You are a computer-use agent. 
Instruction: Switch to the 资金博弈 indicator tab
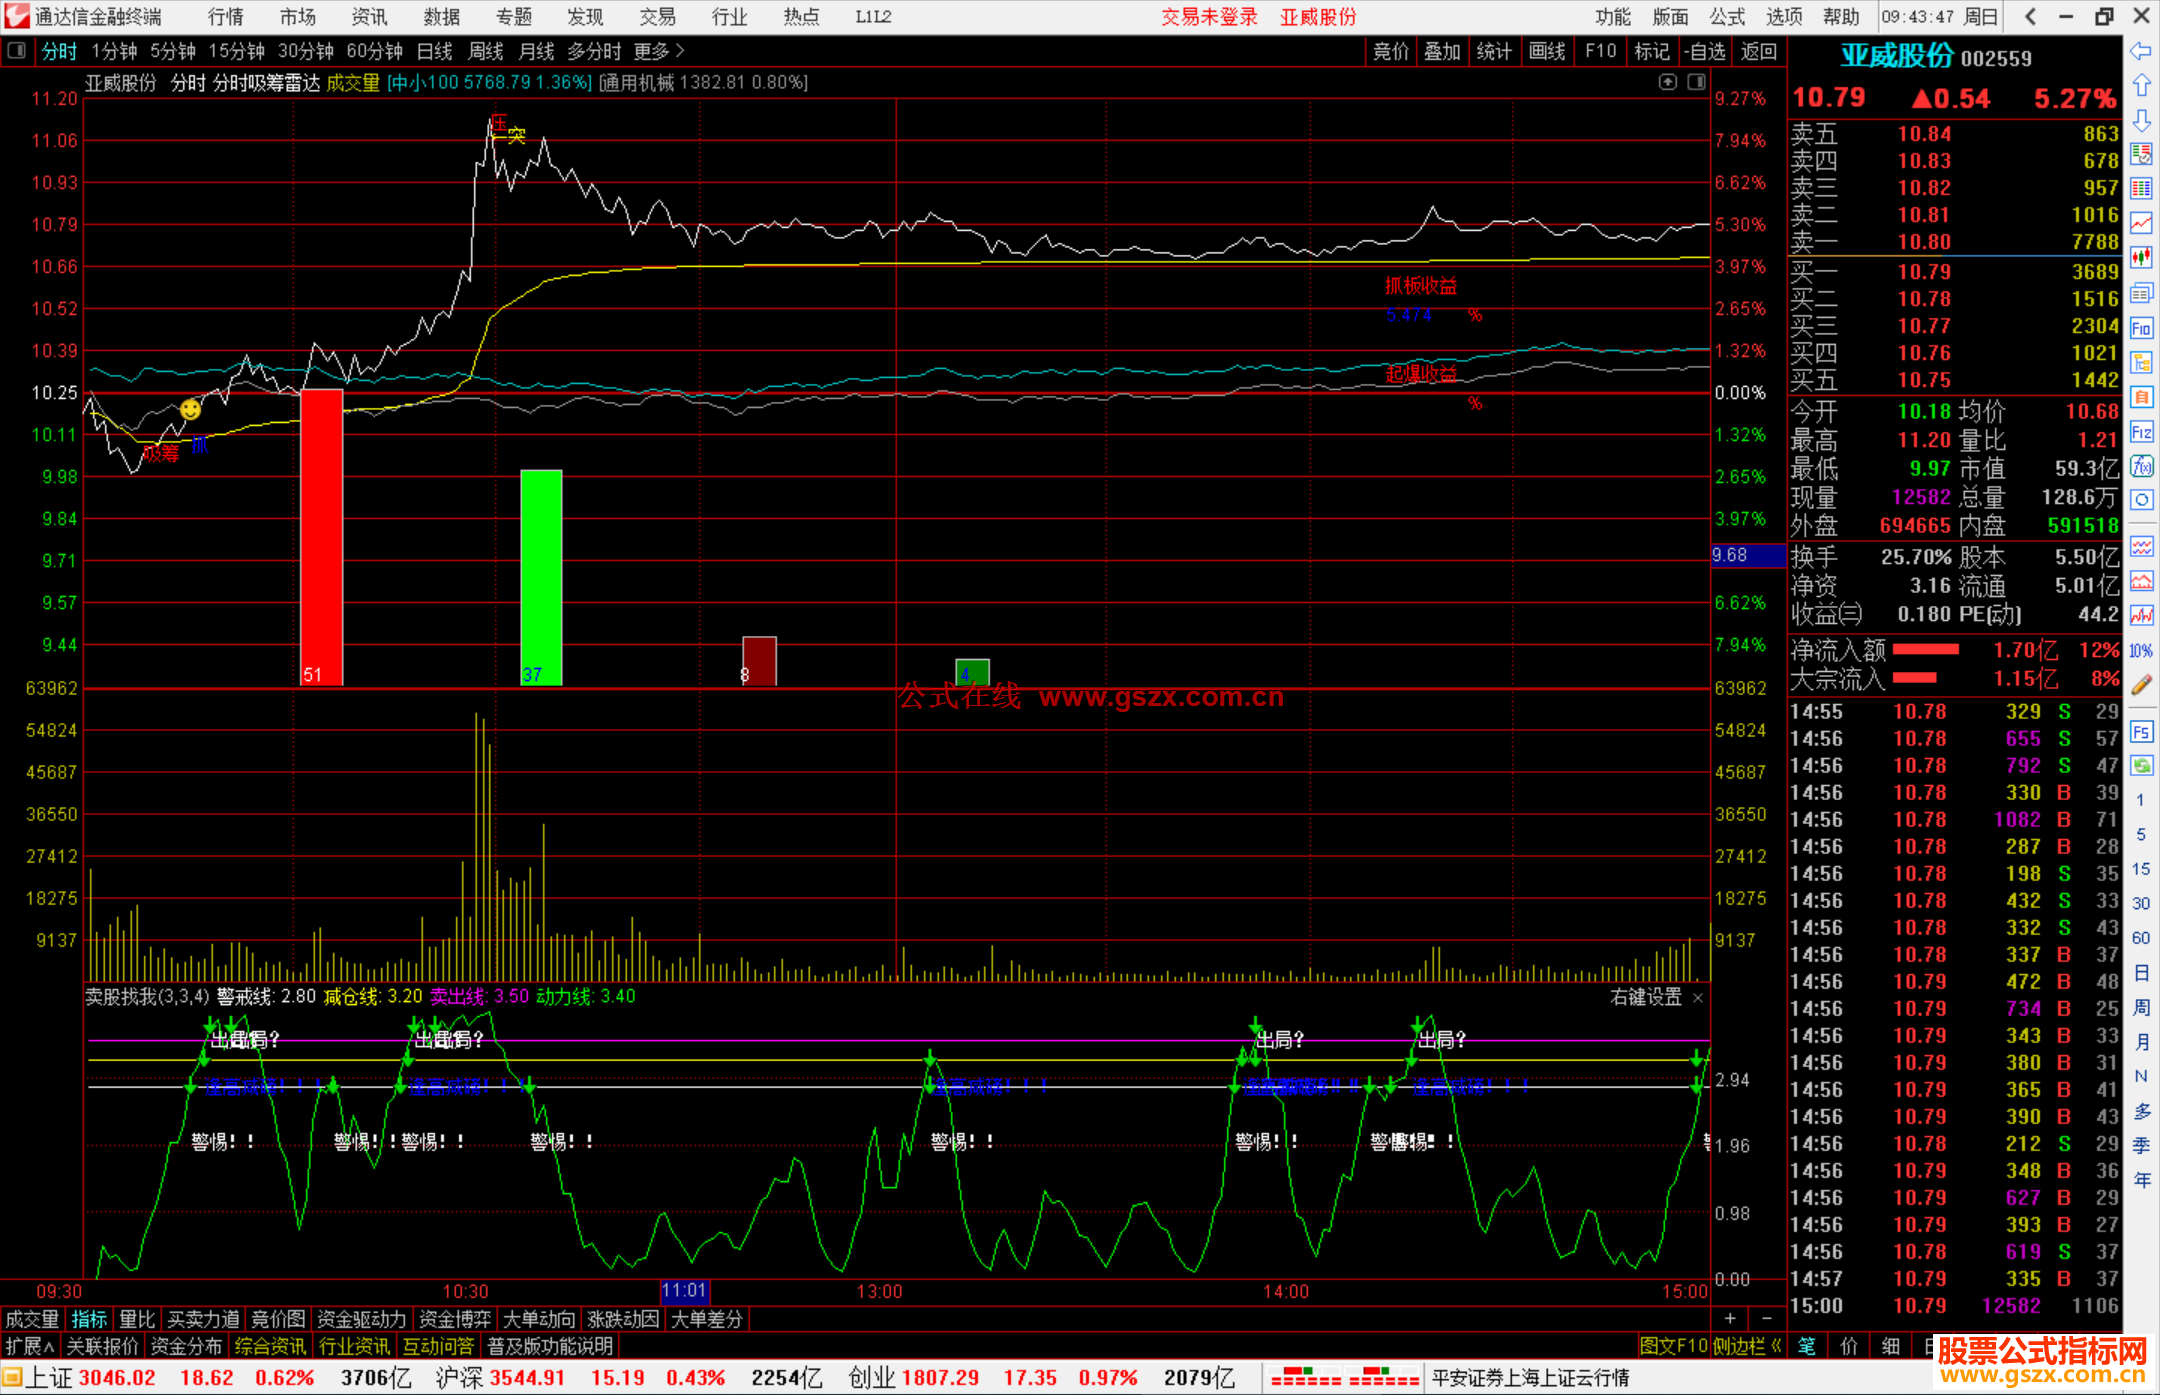pyautogui.click(x=454, y=1319)
